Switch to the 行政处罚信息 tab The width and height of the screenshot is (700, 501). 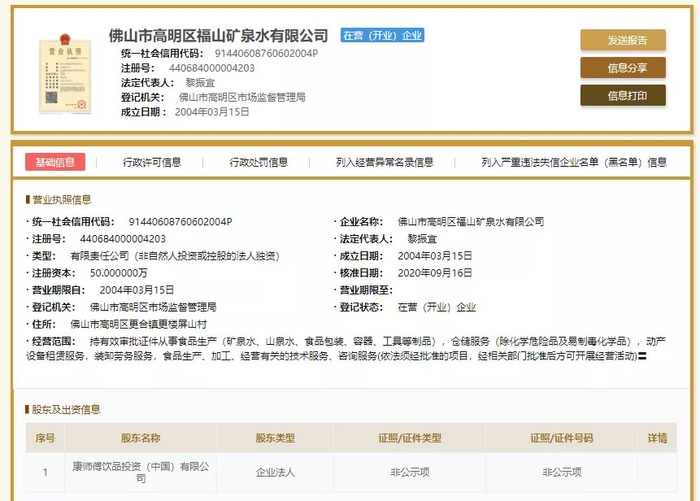pyautogui.click(x=258, y=162)
